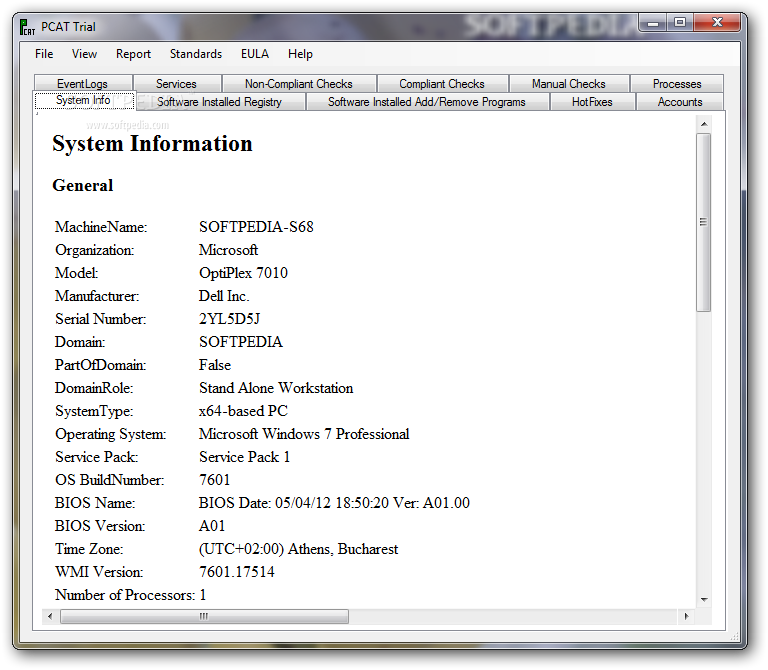Image resolution: width=768 pixels, height=670 pixels.
Task: Open the EULA menu
Action: click(x=255, y=54)
